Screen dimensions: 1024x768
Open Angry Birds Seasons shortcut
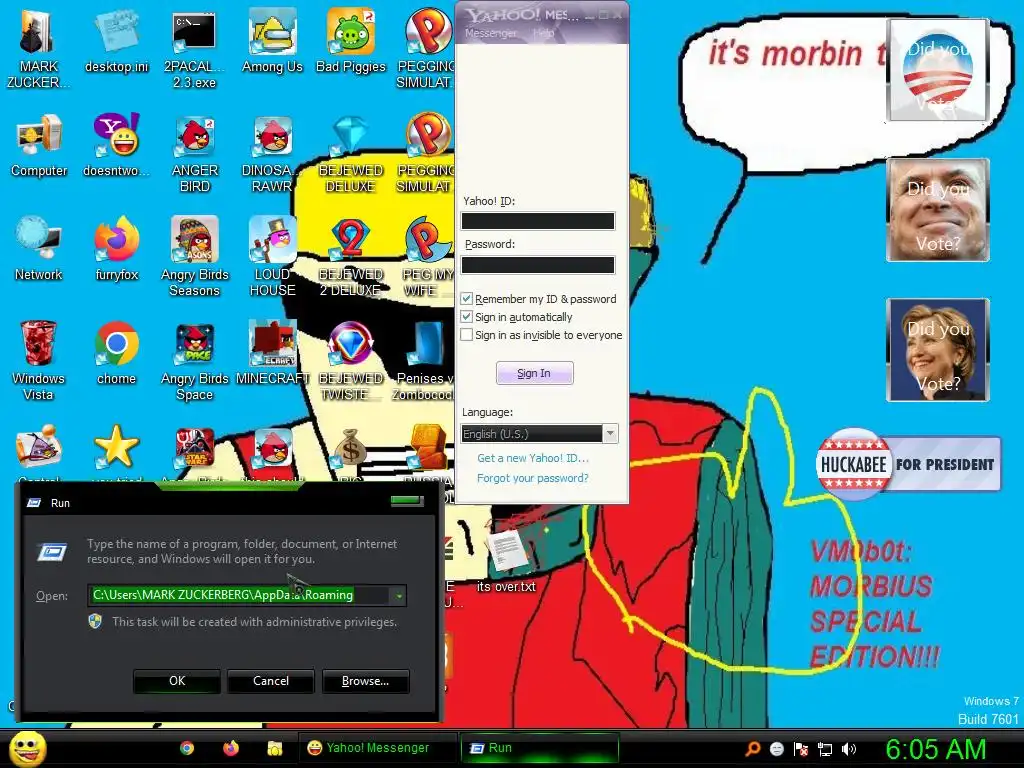(194, 257)
